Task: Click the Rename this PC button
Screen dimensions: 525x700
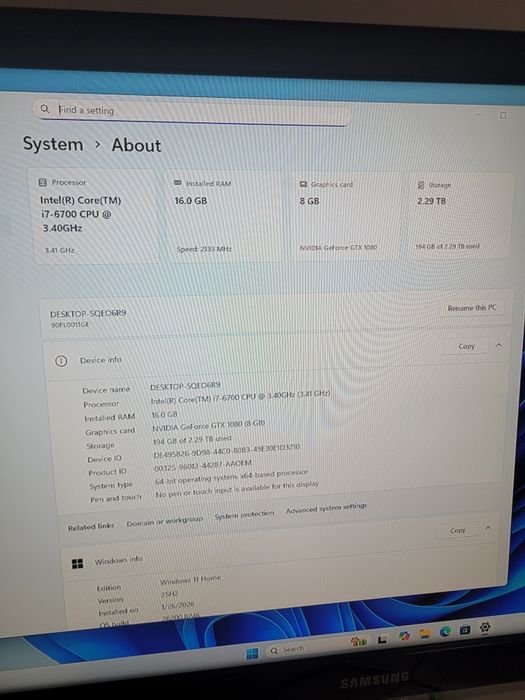Action: (x=472, y=308)
